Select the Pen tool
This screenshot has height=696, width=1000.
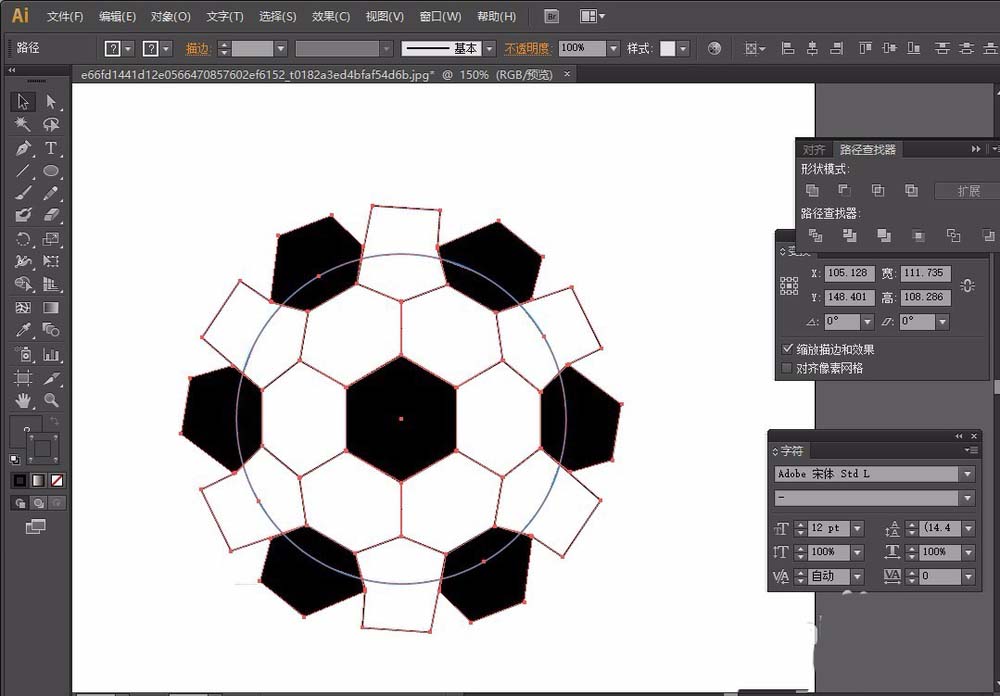click(x=23, y=148)
